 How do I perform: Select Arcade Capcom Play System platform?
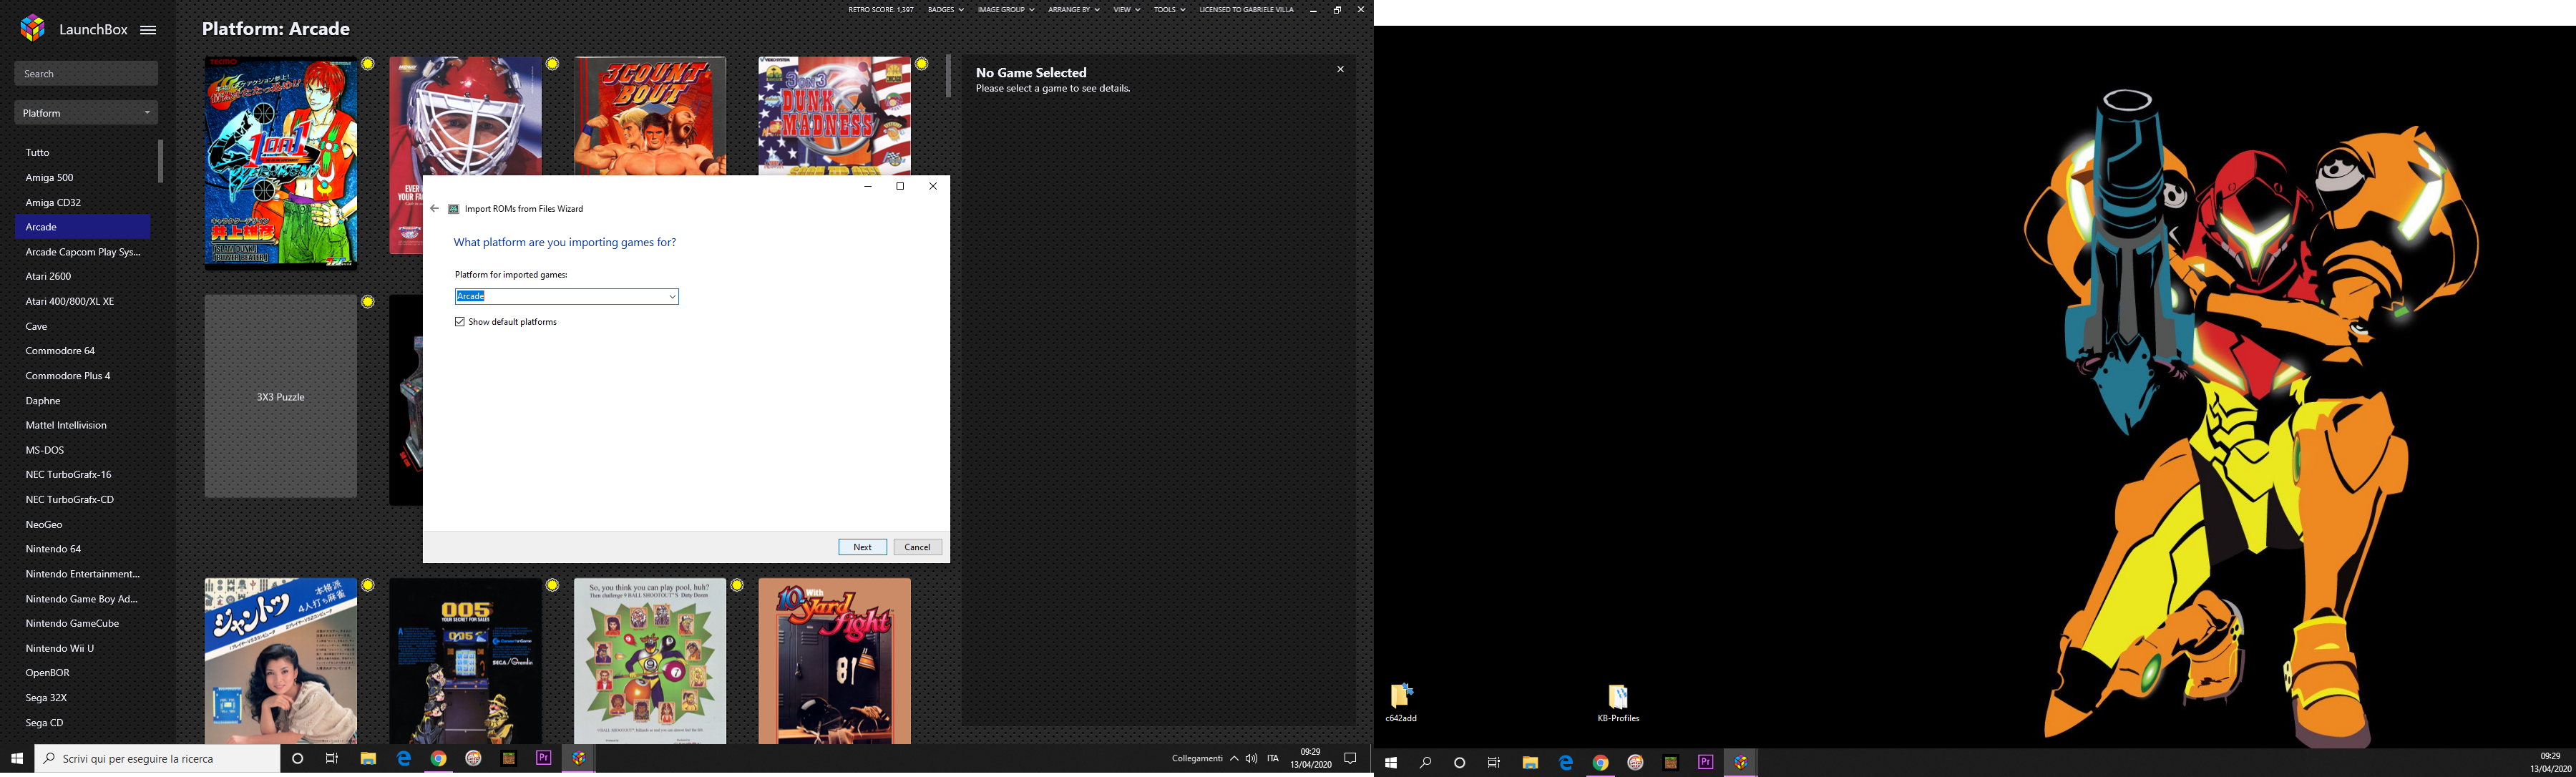pos(83,252)
